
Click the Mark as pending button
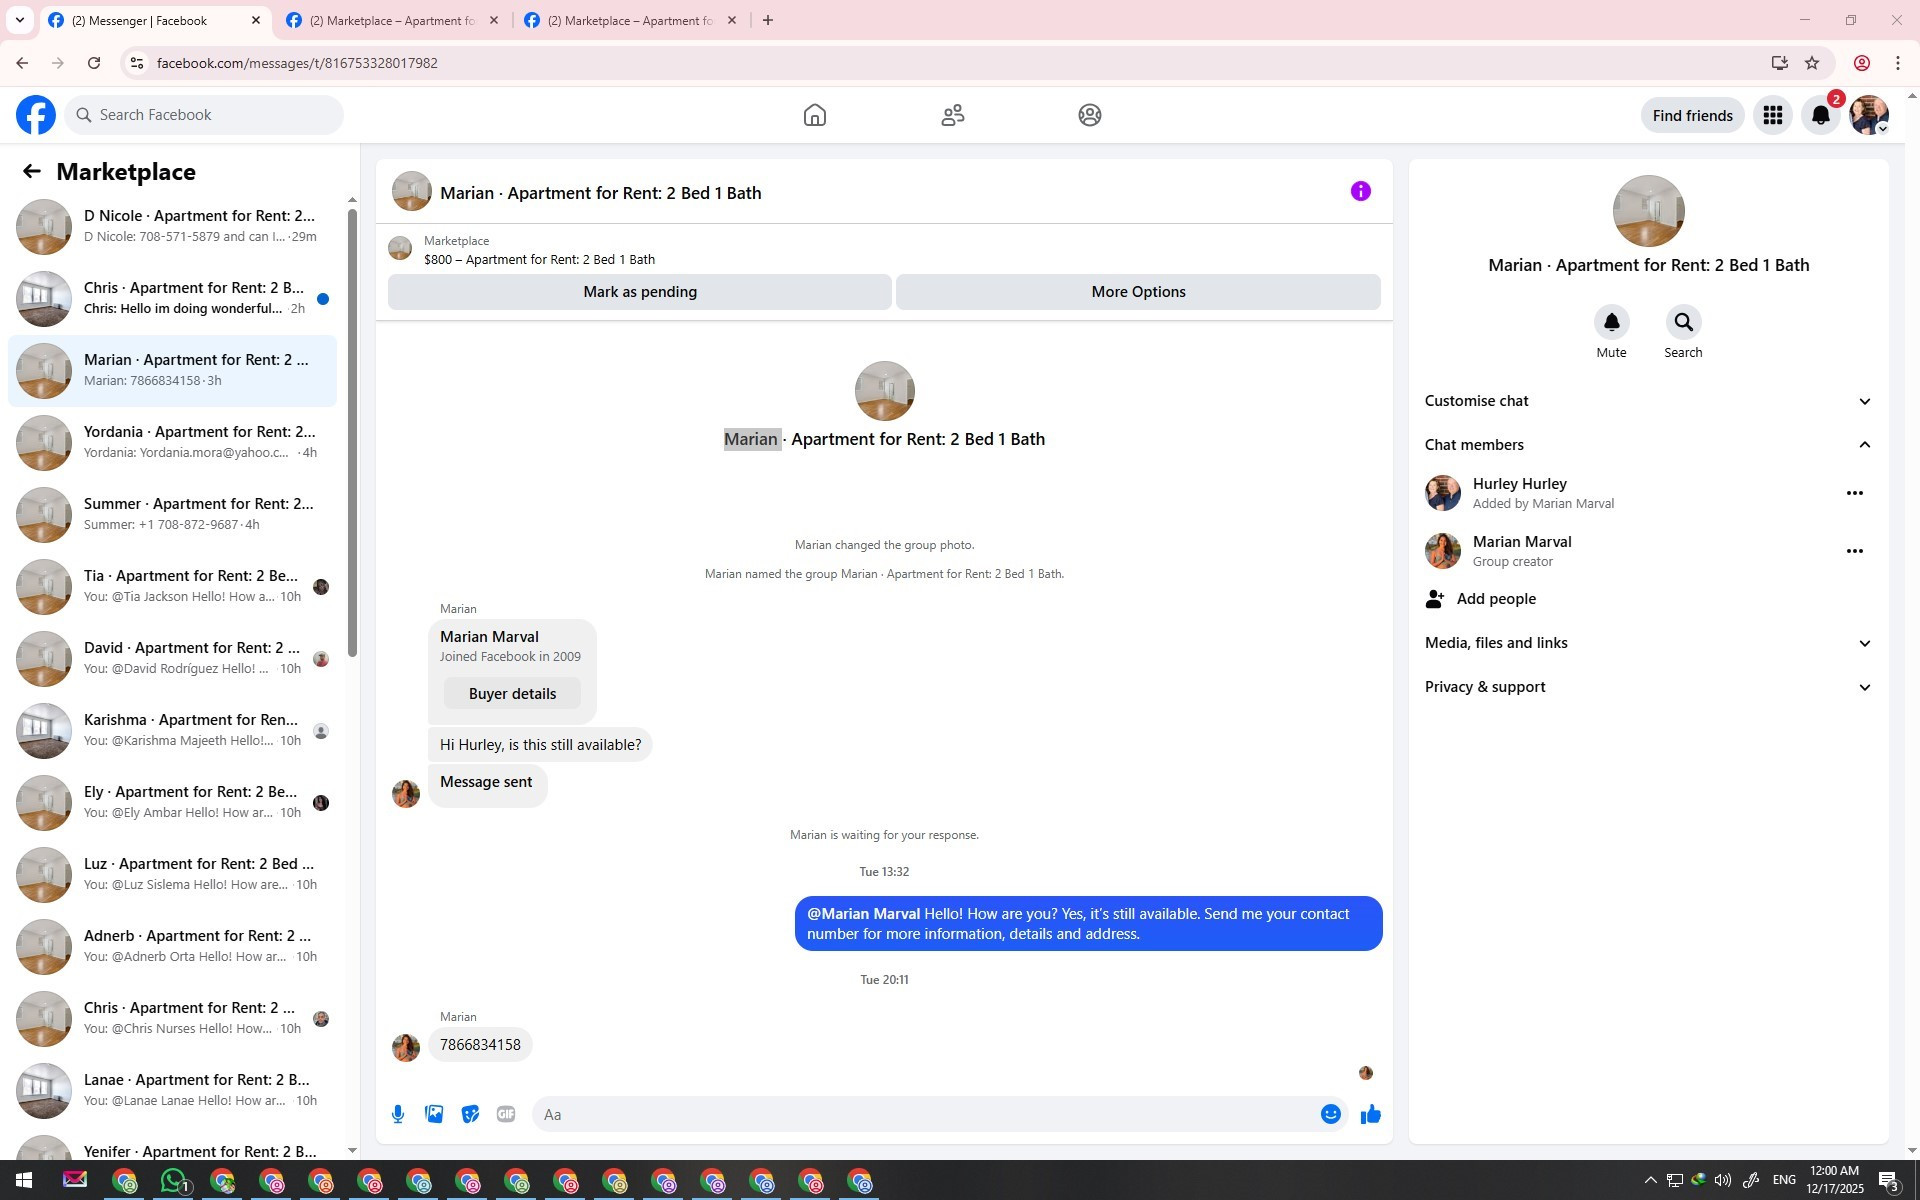coord(640,292)
